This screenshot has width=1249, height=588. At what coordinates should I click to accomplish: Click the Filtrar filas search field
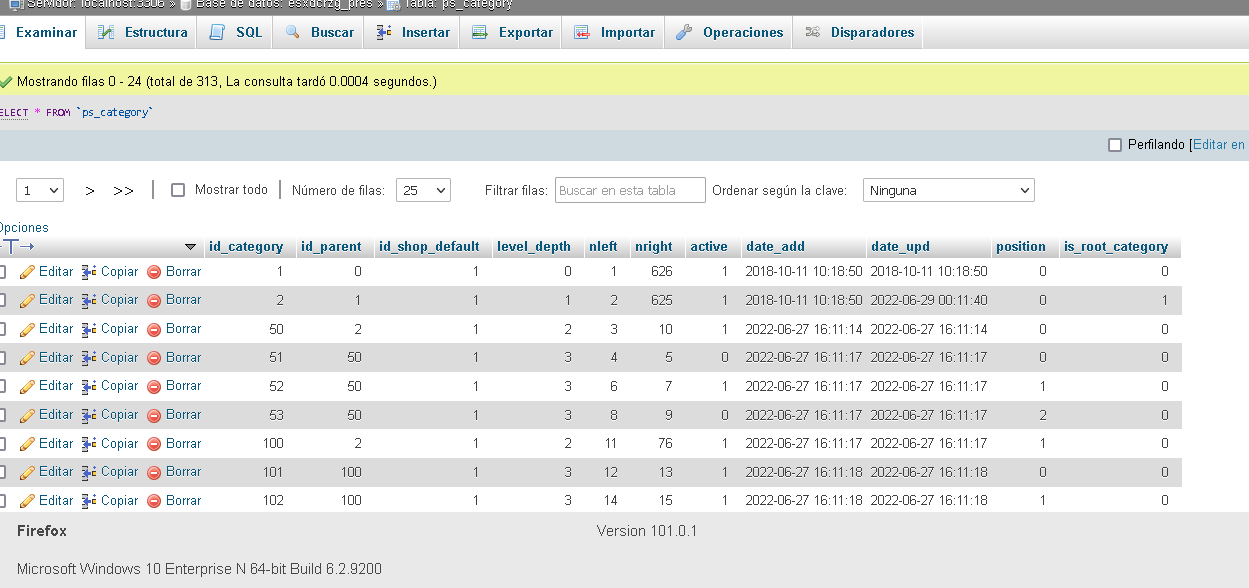(x=630, y=190)
